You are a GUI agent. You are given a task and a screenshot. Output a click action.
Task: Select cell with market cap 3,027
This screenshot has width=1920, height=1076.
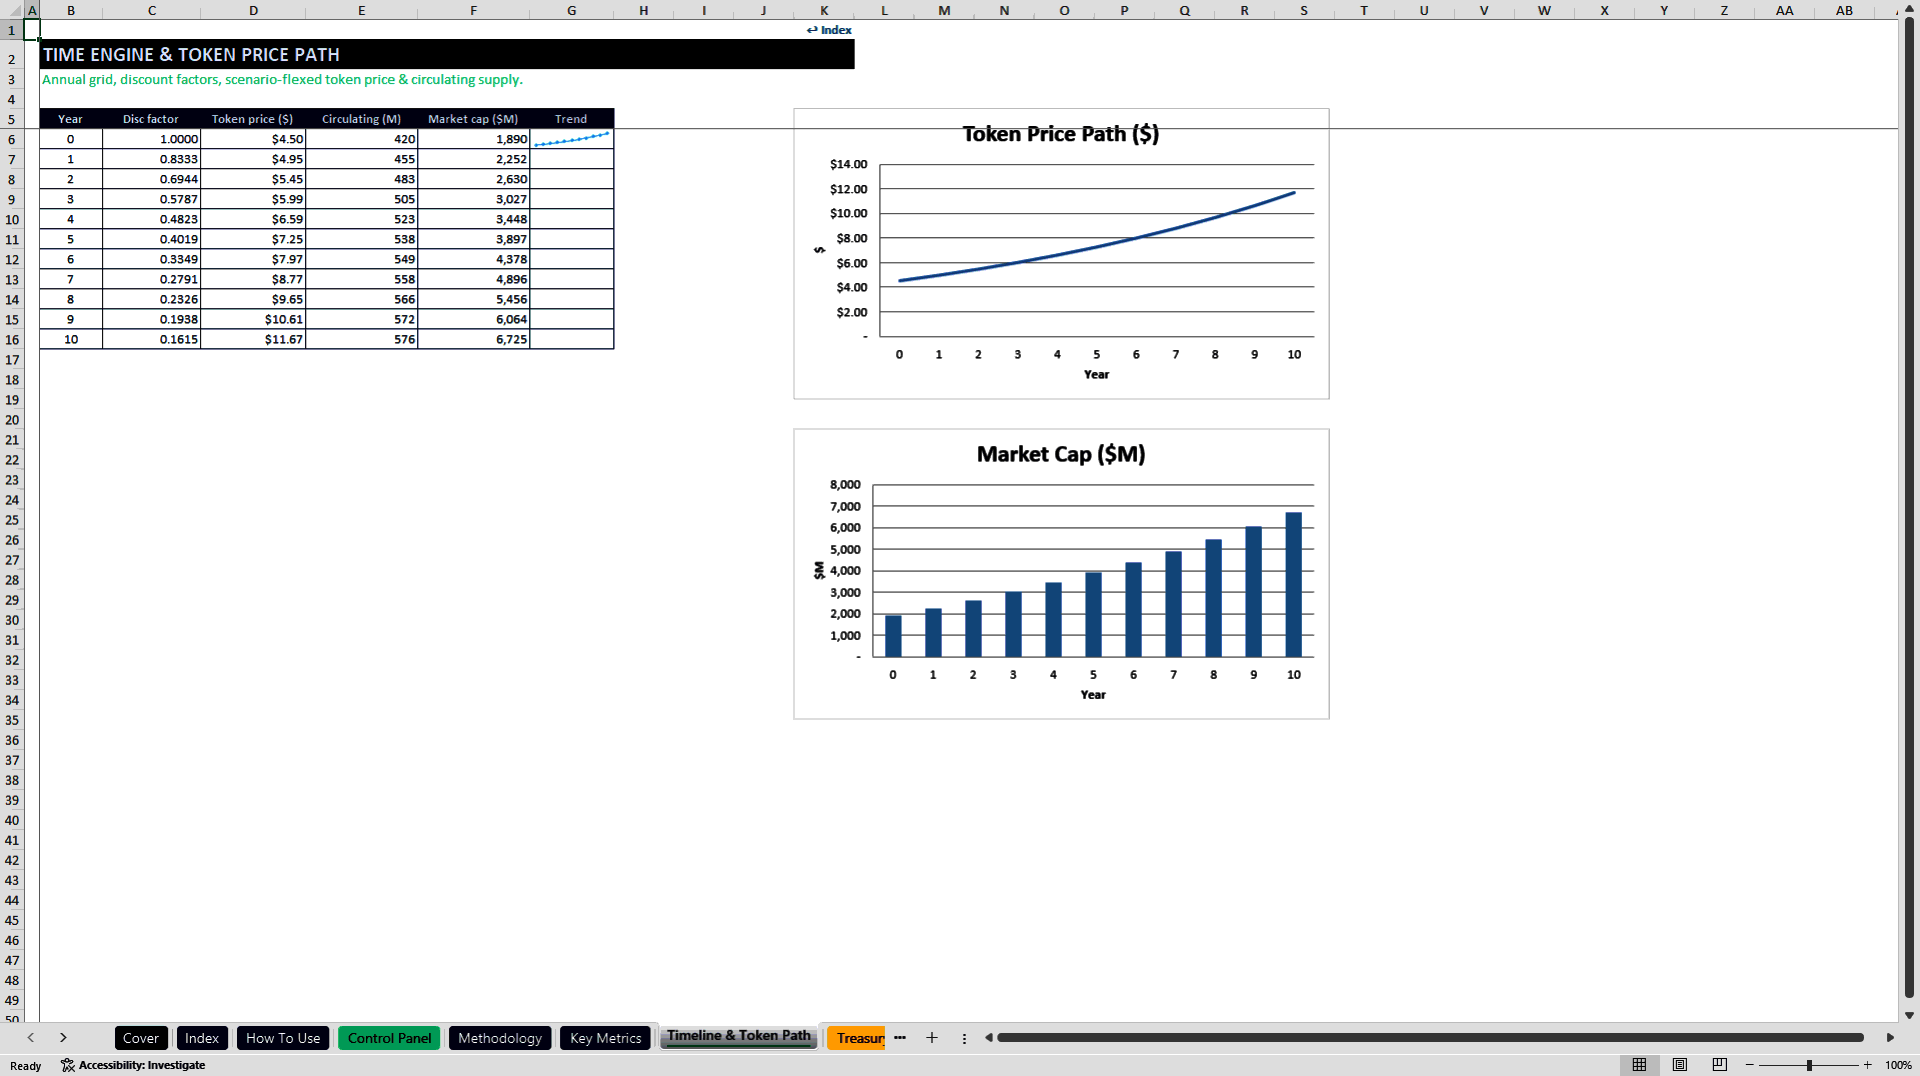coord(473,200)
